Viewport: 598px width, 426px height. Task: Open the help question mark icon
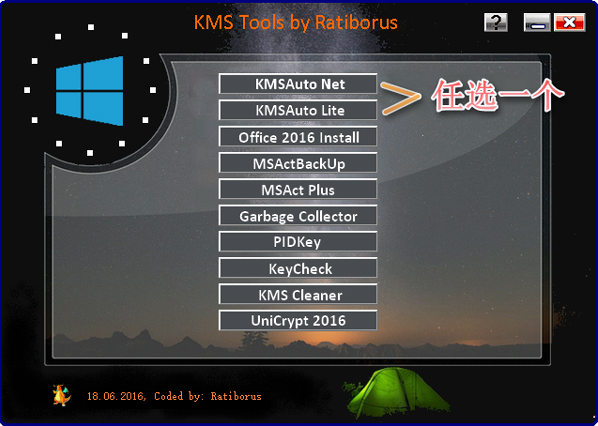tap(496, 22)
